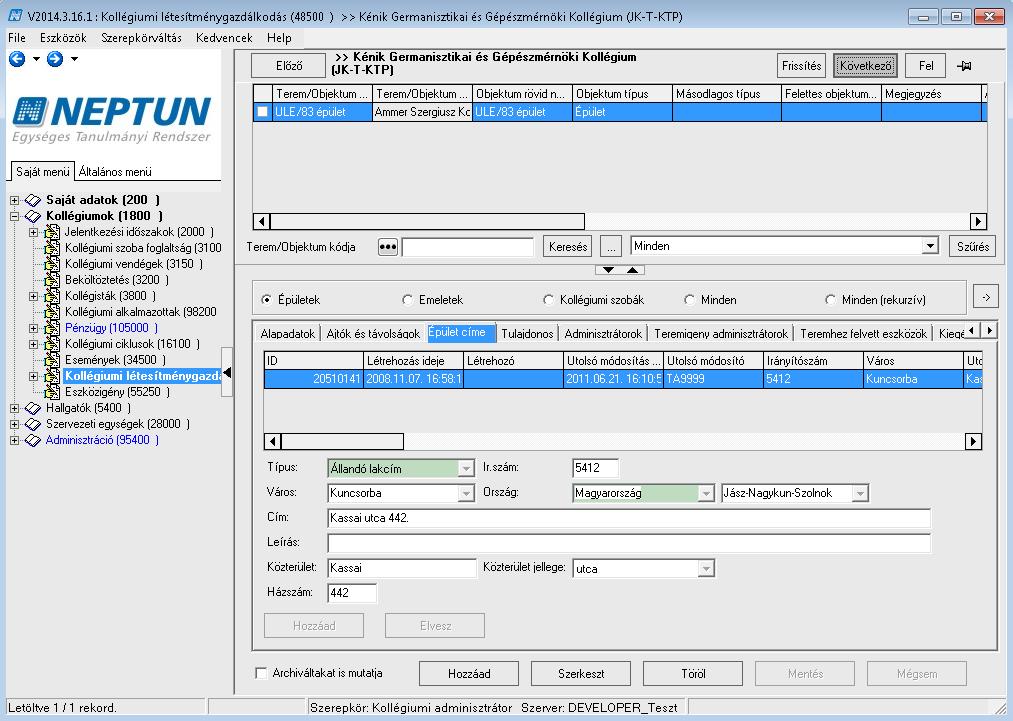Open the Minden filter dropdown
Screen dimensions: 1013x721
coord(930,246)
